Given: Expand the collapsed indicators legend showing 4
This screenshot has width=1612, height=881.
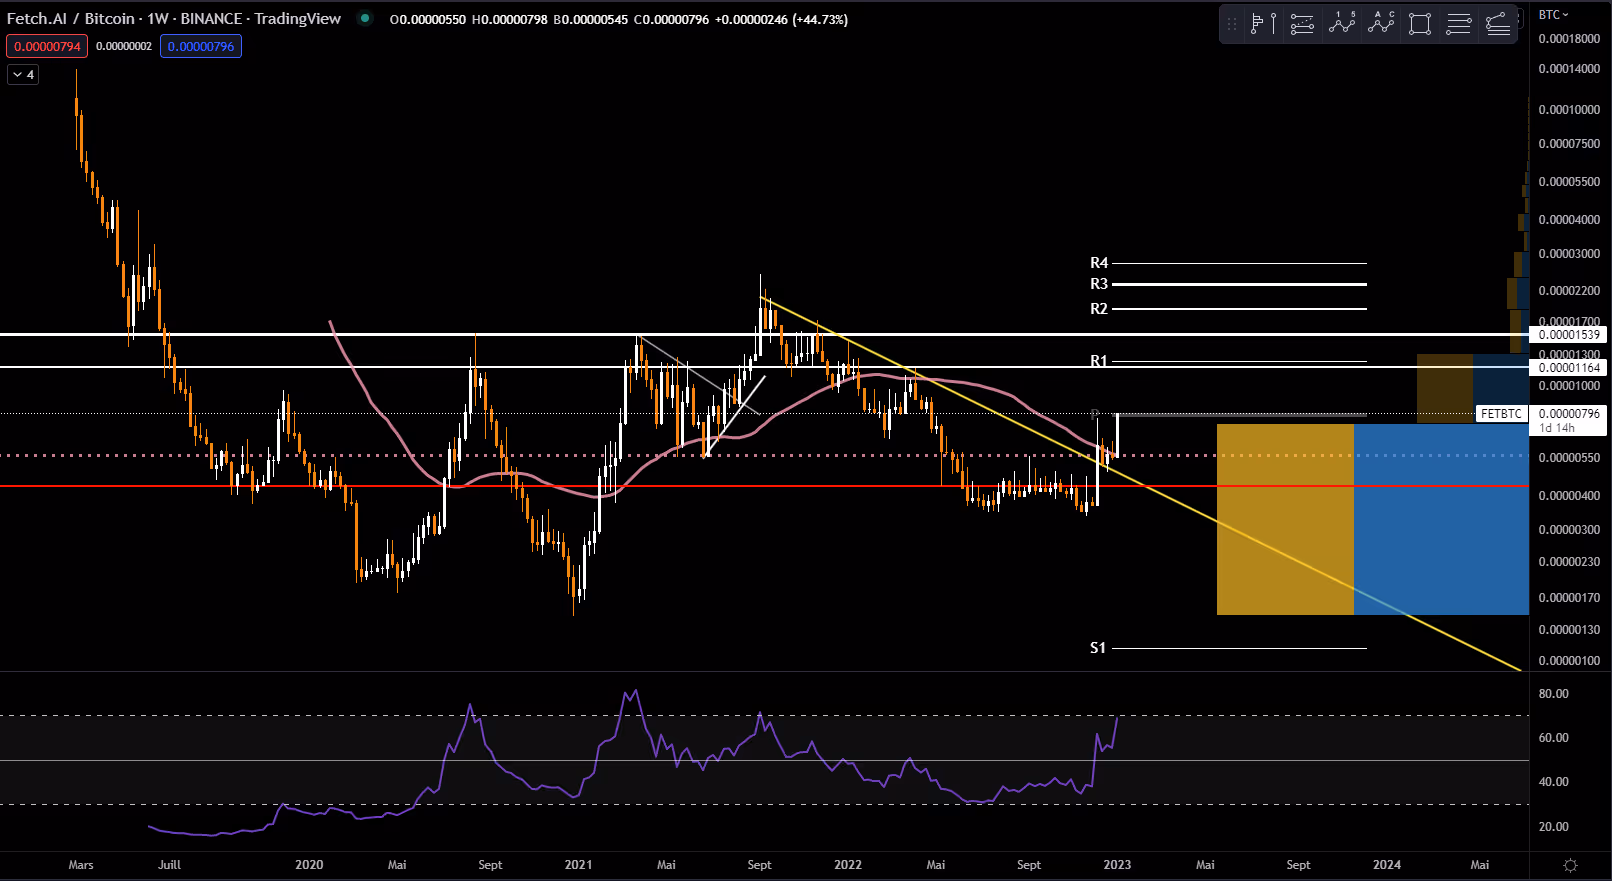Looking at the screenshot, I should point(23,75).
